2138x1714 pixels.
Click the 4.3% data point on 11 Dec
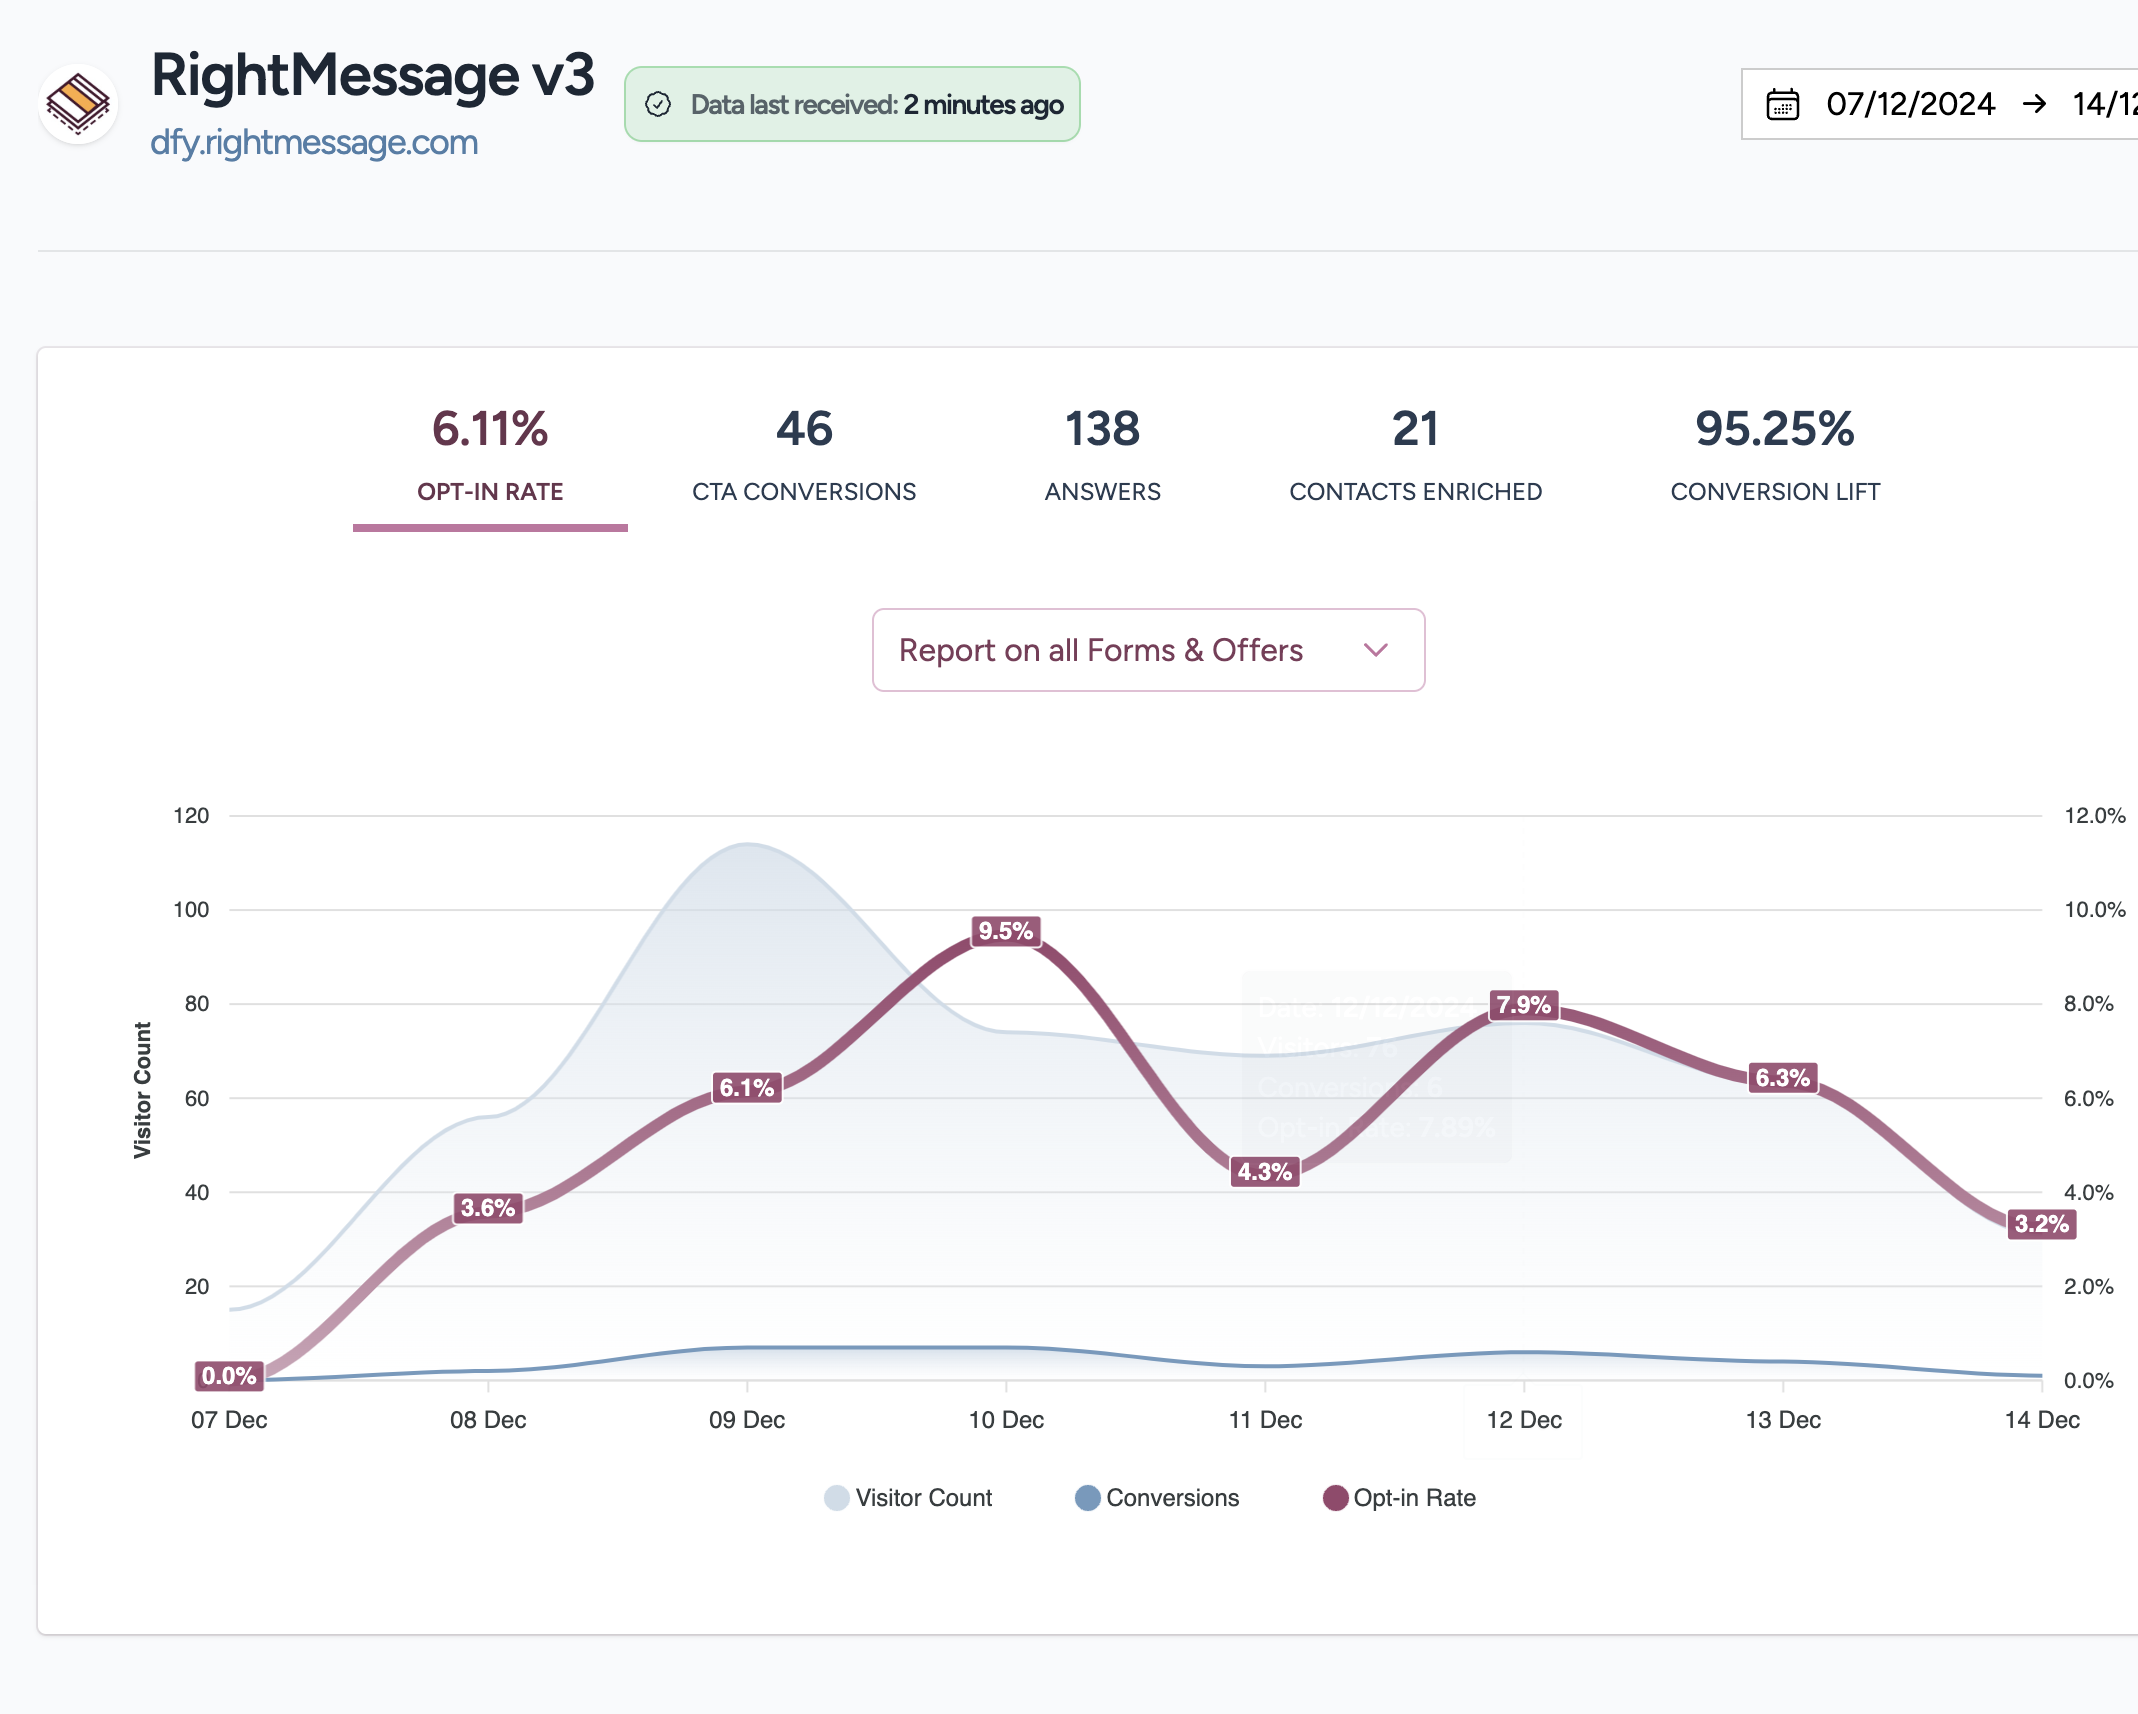pyautogui.click(x=1265, y=1172)
